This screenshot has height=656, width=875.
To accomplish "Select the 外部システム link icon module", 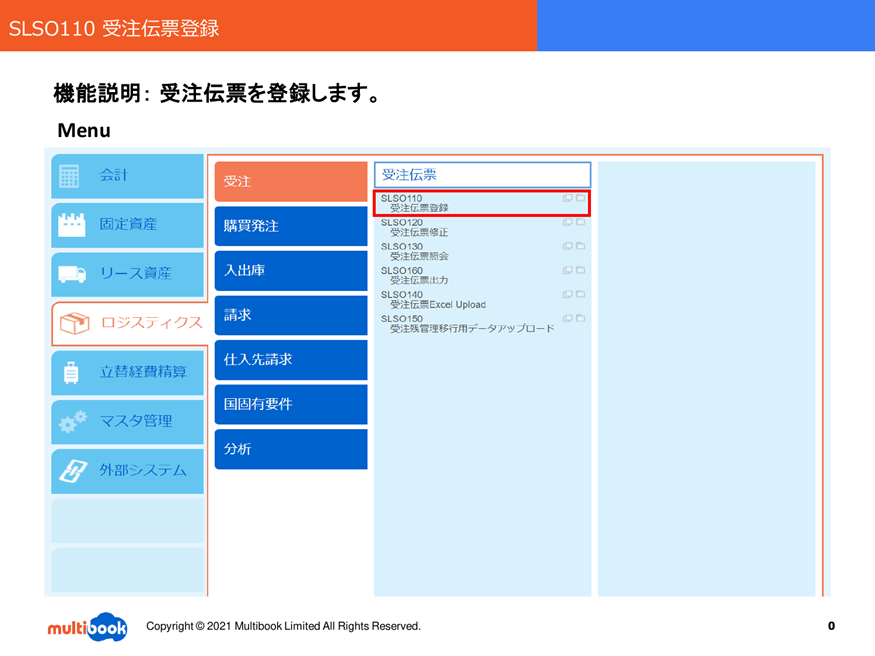I will coord(127,471).
